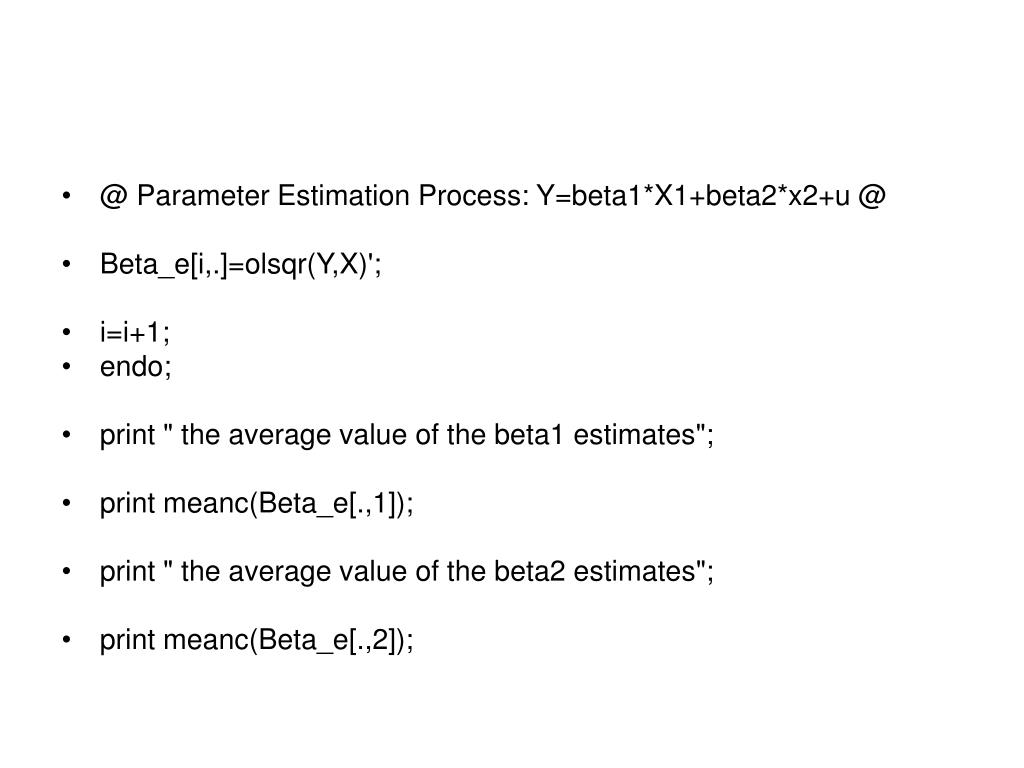Screen dimensions: 1024x768
Task: Click the Y=beta1*X1+beta2*x2+u equation text
Action: click(693, 196)
